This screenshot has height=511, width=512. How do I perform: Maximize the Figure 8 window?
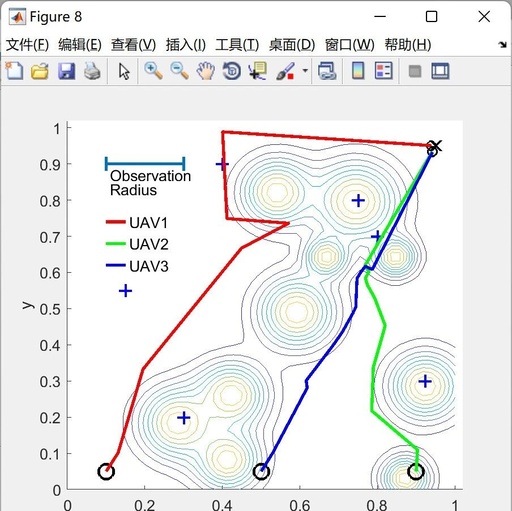tap(432, 16)
